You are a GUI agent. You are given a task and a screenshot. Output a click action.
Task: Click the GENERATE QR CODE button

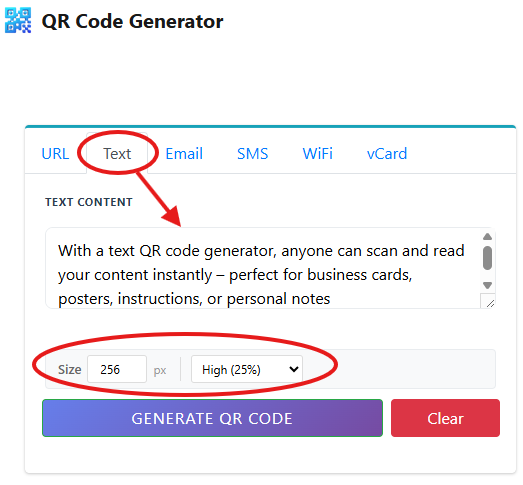(212, 418)
